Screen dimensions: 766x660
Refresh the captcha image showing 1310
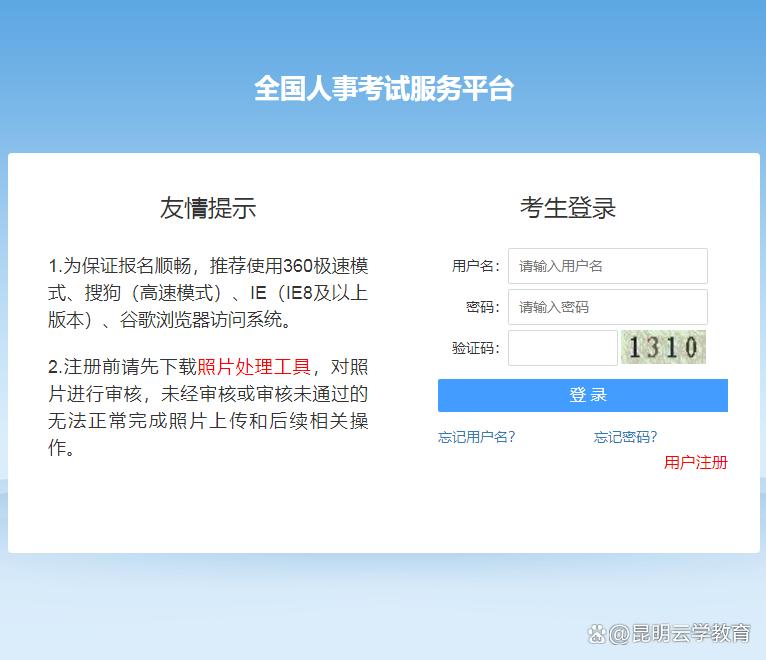[663, 347]
